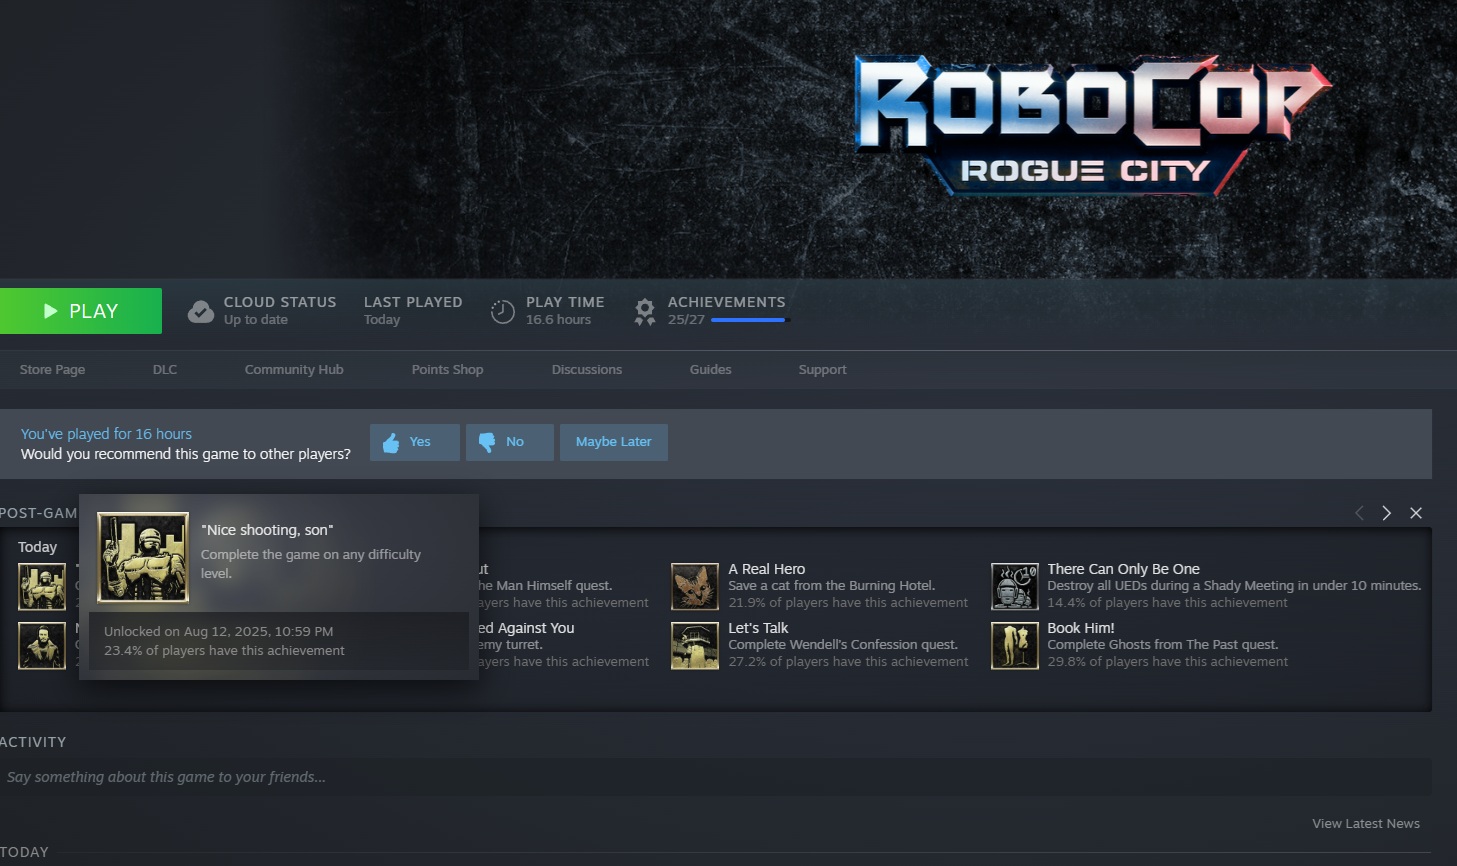The image size is (1457, 866).
Task: Close the post-game summary panel
Action: [1416, 513]
